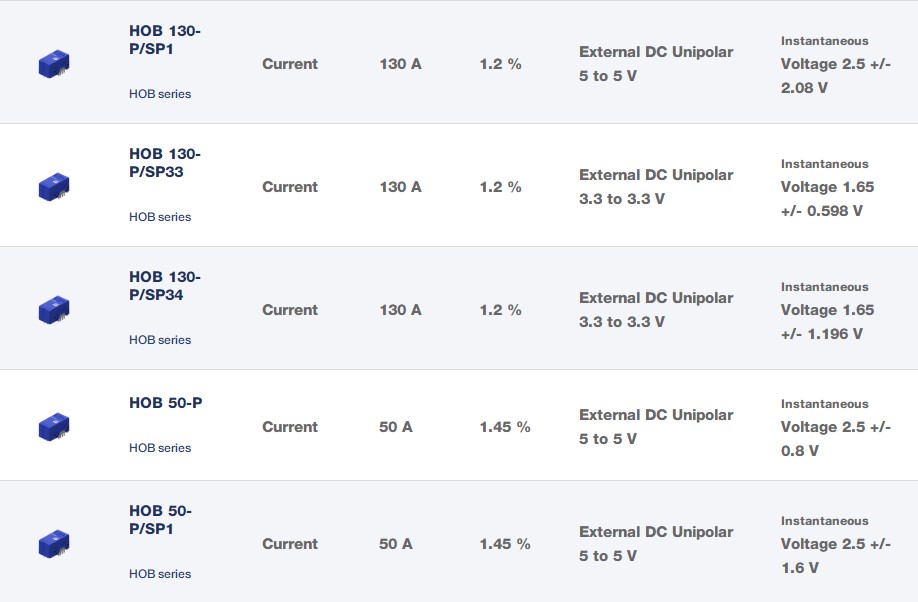Click the HOB 130-P/SP1 sensor thumbnail

pyautogui.click(x=54, y=64)
